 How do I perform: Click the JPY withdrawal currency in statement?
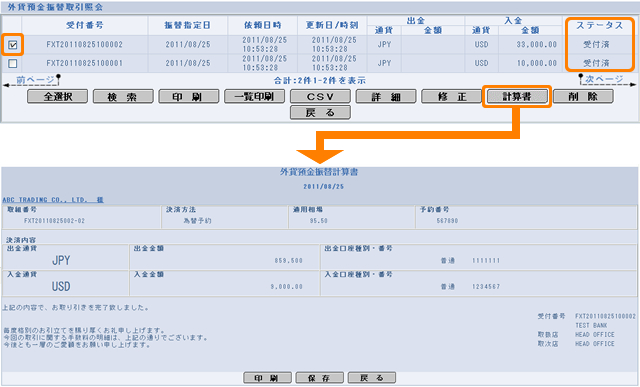pos(61,260)
